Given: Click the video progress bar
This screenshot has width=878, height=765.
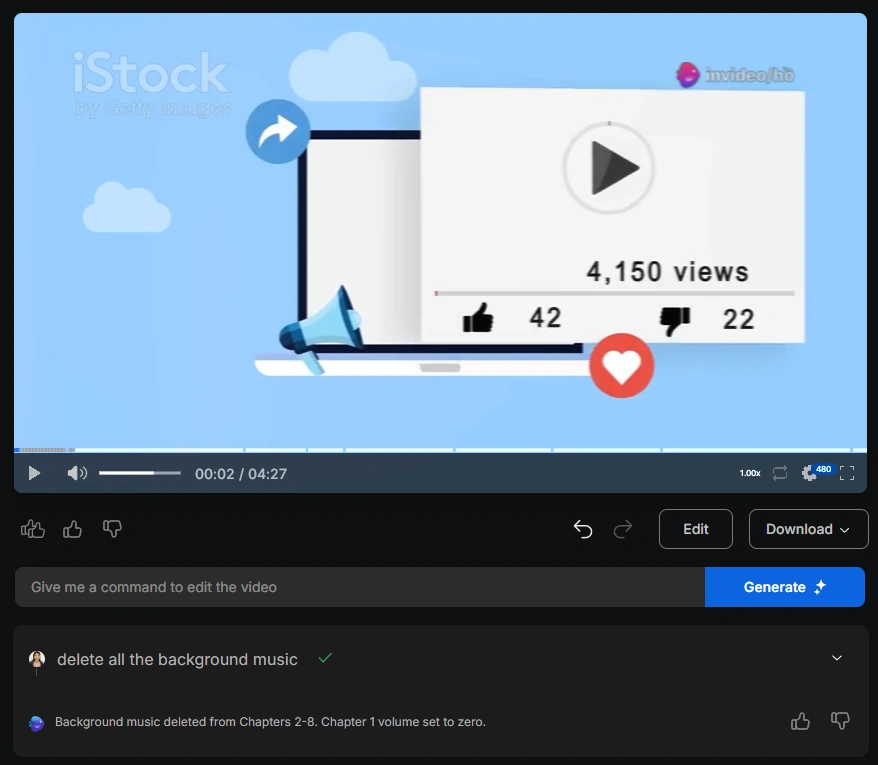Looking at the screenshot, I should (440, 450).
